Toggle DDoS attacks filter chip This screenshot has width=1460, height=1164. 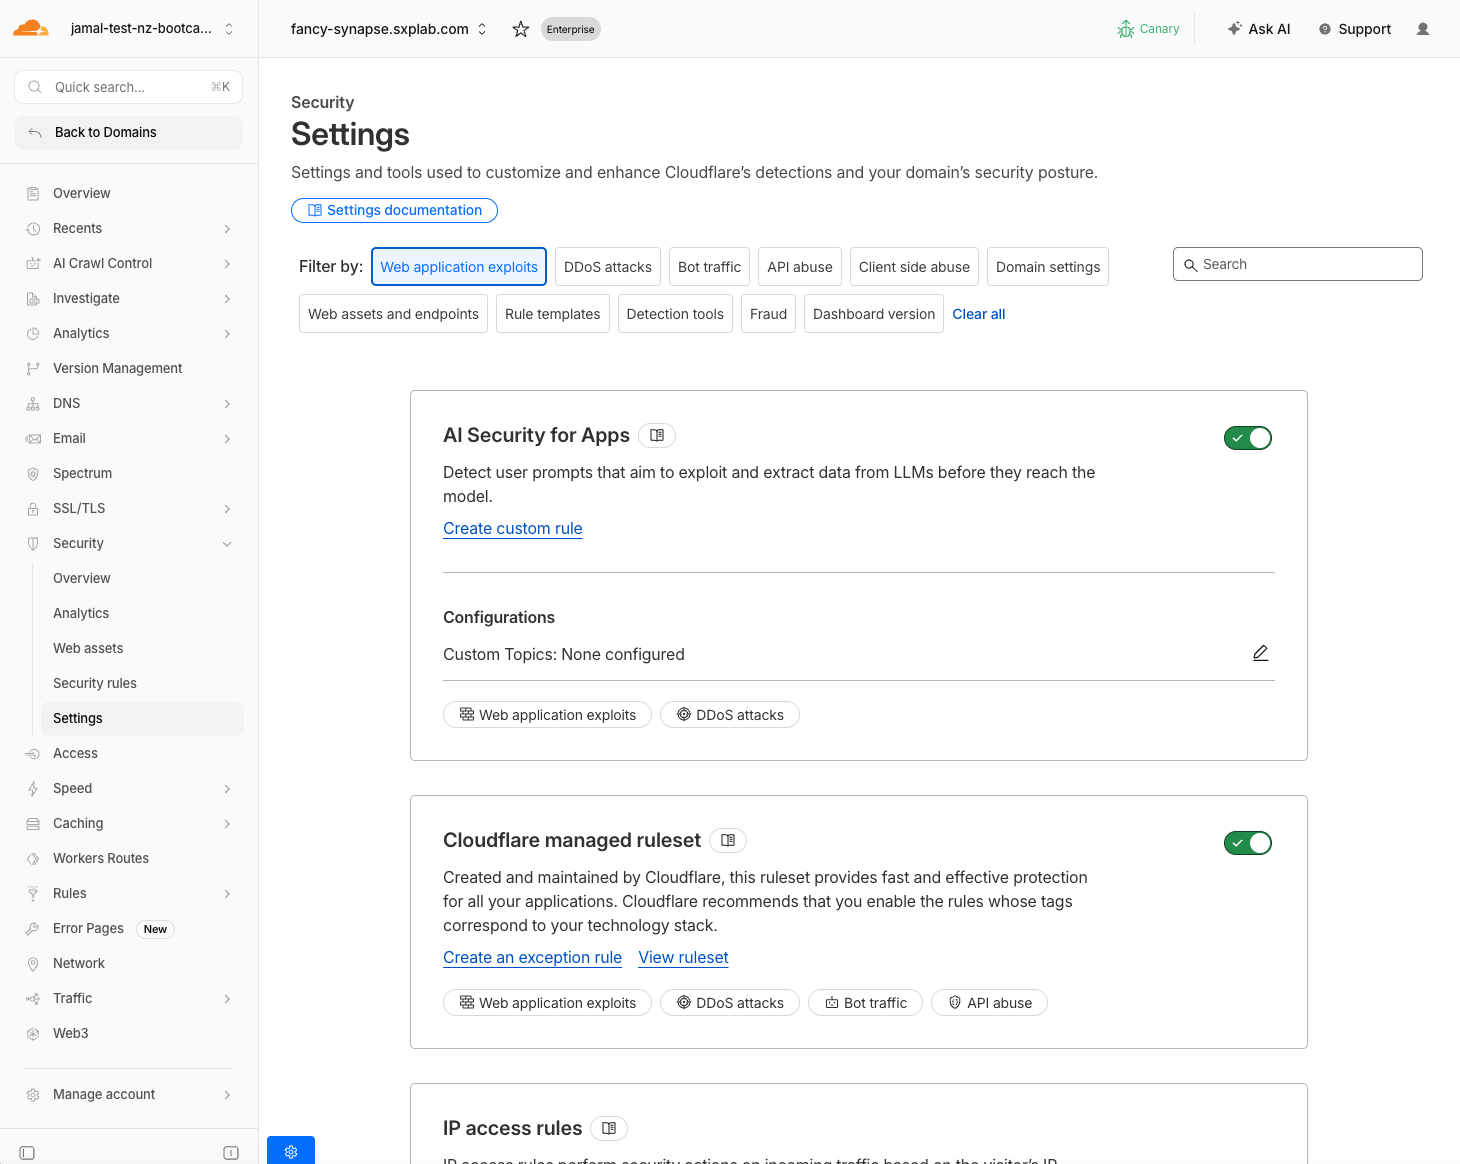(608, 267)
